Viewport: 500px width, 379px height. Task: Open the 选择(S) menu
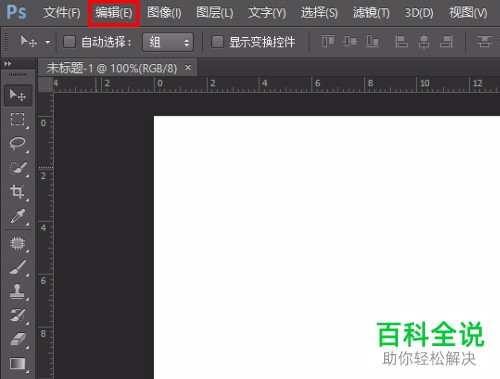tap(319, 13)
